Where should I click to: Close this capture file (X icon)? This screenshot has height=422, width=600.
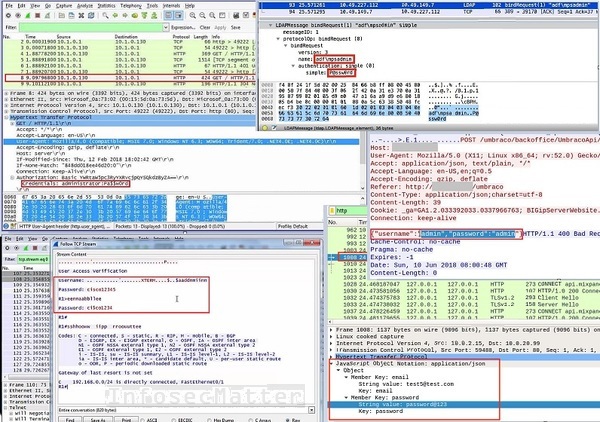click(81, 15)
